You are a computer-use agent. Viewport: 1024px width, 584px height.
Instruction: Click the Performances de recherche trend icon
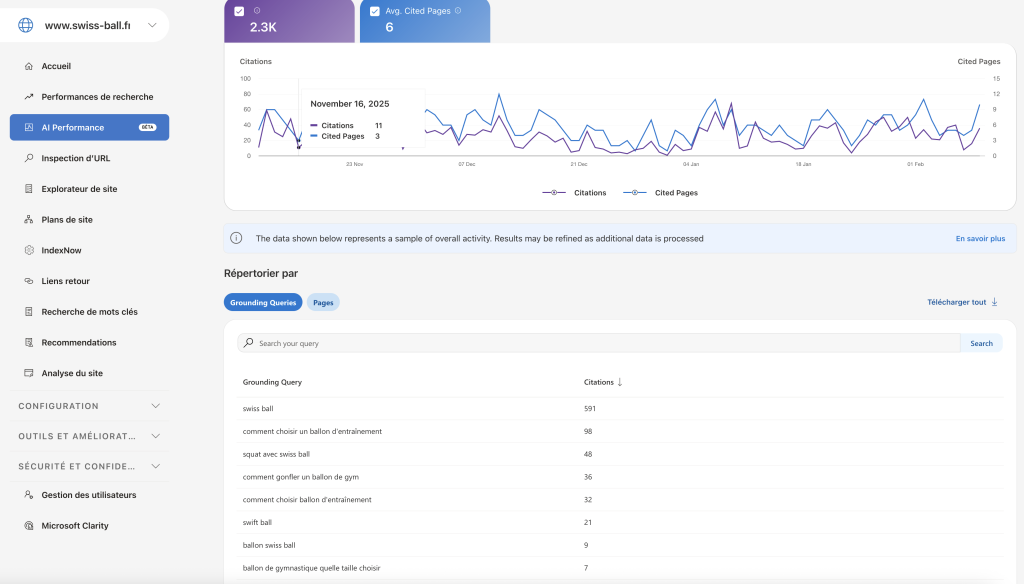click(29, 97)
